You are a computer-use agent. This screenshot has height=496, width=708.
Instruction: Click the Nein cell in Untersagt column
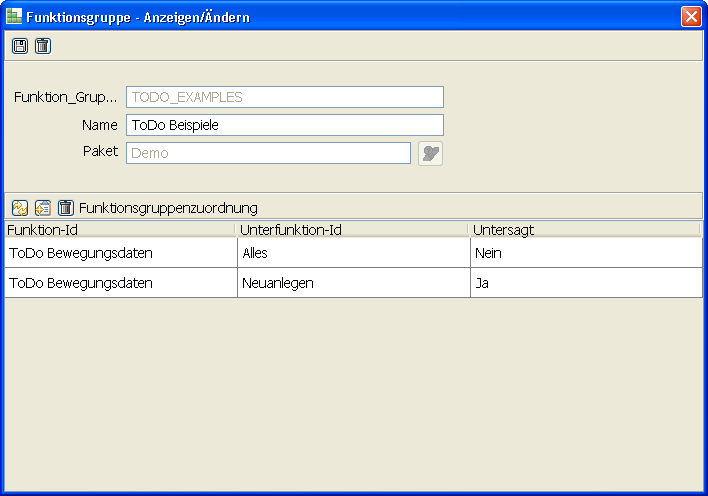585,253
